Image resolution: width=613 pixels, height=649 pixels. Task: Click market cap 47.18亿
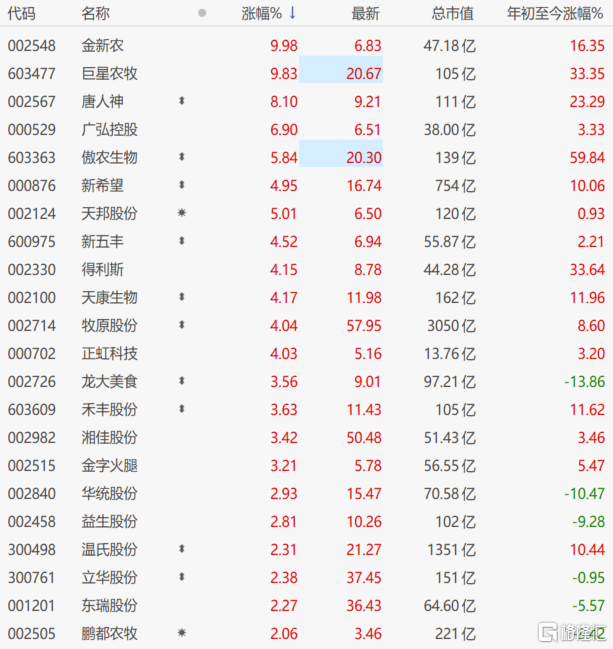click(x=450, y=46)
